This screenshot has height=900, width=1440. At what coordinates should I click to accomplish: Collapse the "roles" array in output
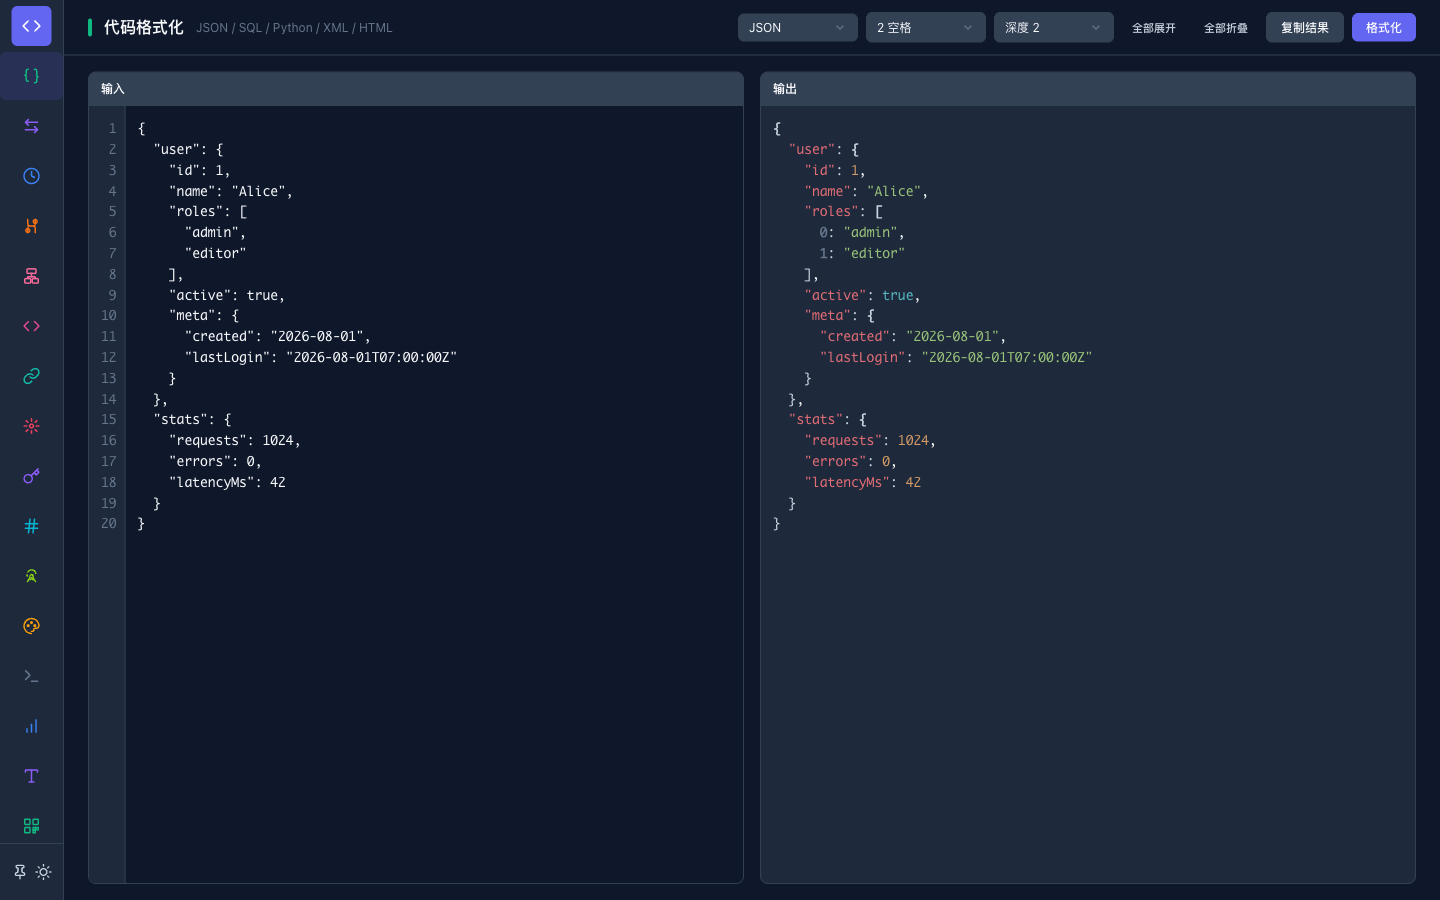click(879, 211)
